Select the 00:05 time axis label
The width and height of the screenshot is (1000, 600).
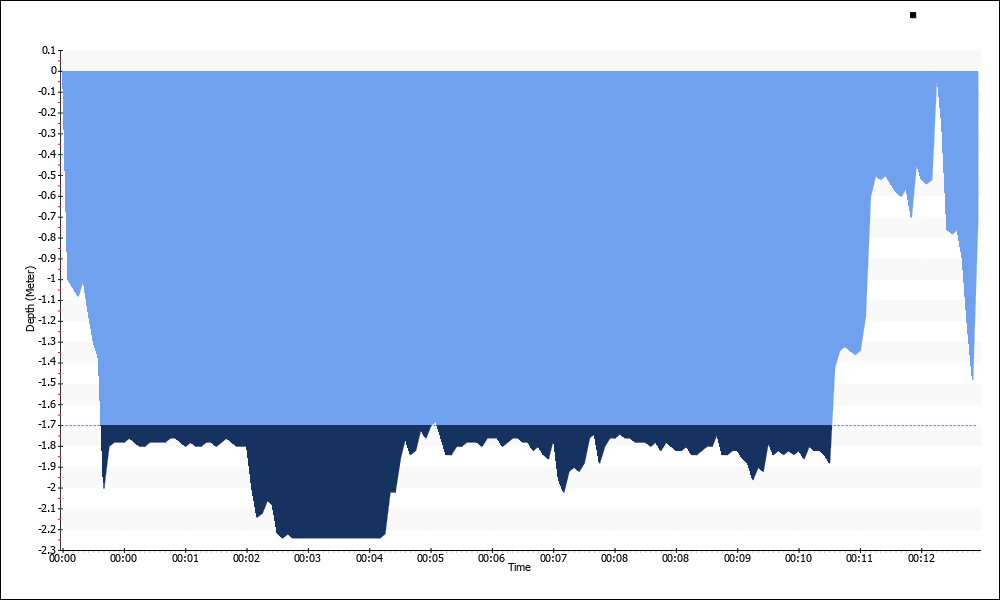coord(430,559)
